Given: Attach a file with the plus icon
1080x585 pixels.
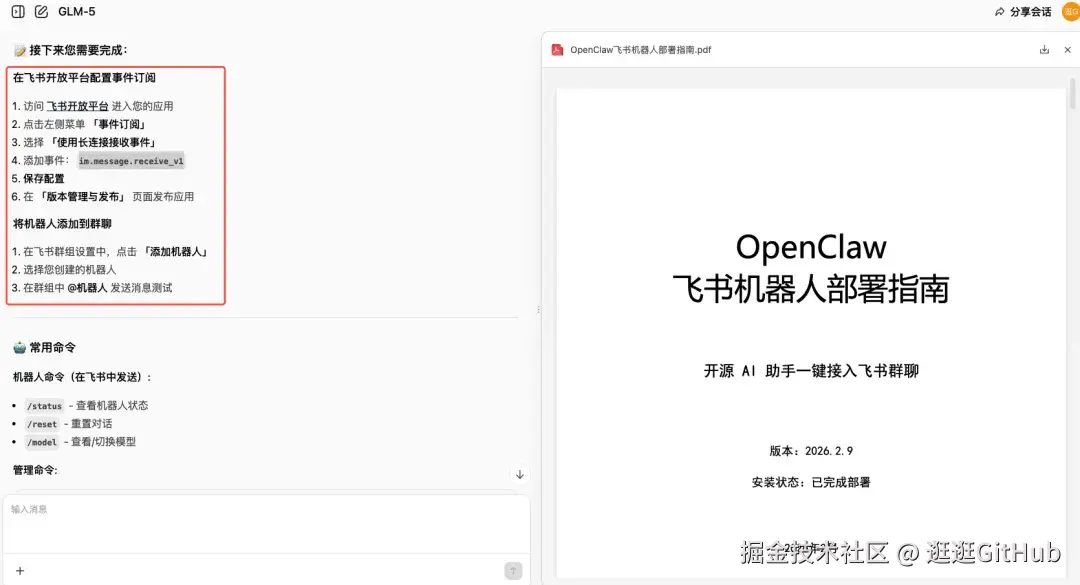Looking at the screenshot, I should click(22, 570).
